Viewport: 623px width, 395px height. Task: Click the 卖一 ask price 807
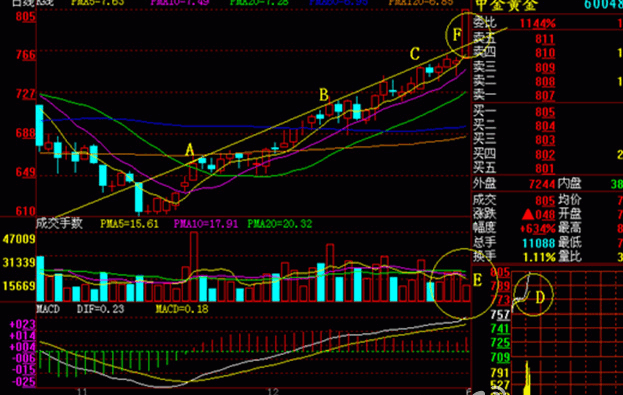click(x=545, y=95)
